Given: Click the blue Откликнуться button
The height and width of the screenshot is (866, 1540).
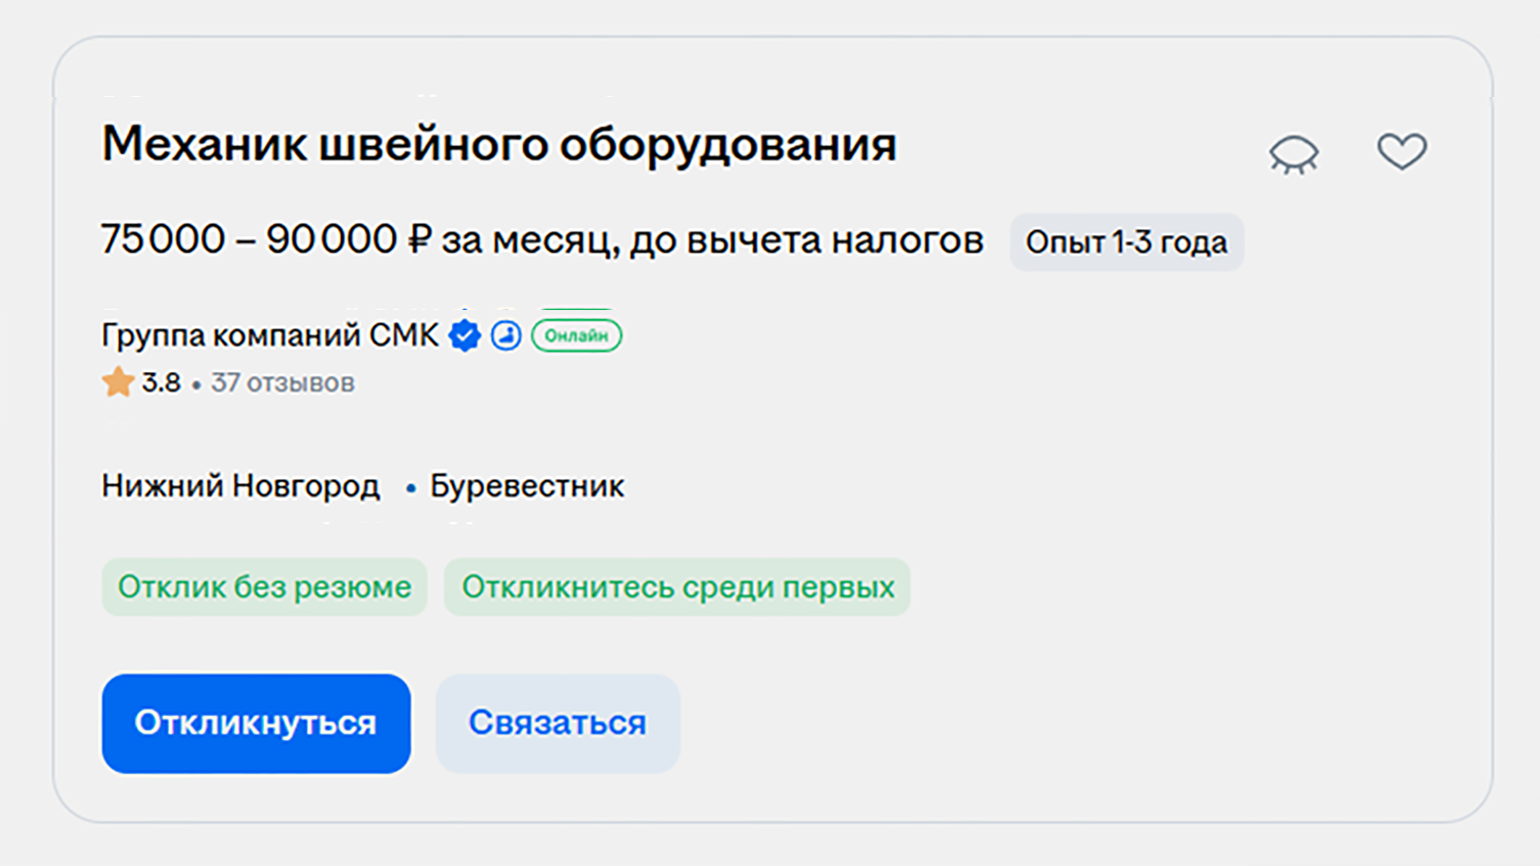Looking at the screenshot, I should (256, 723).
